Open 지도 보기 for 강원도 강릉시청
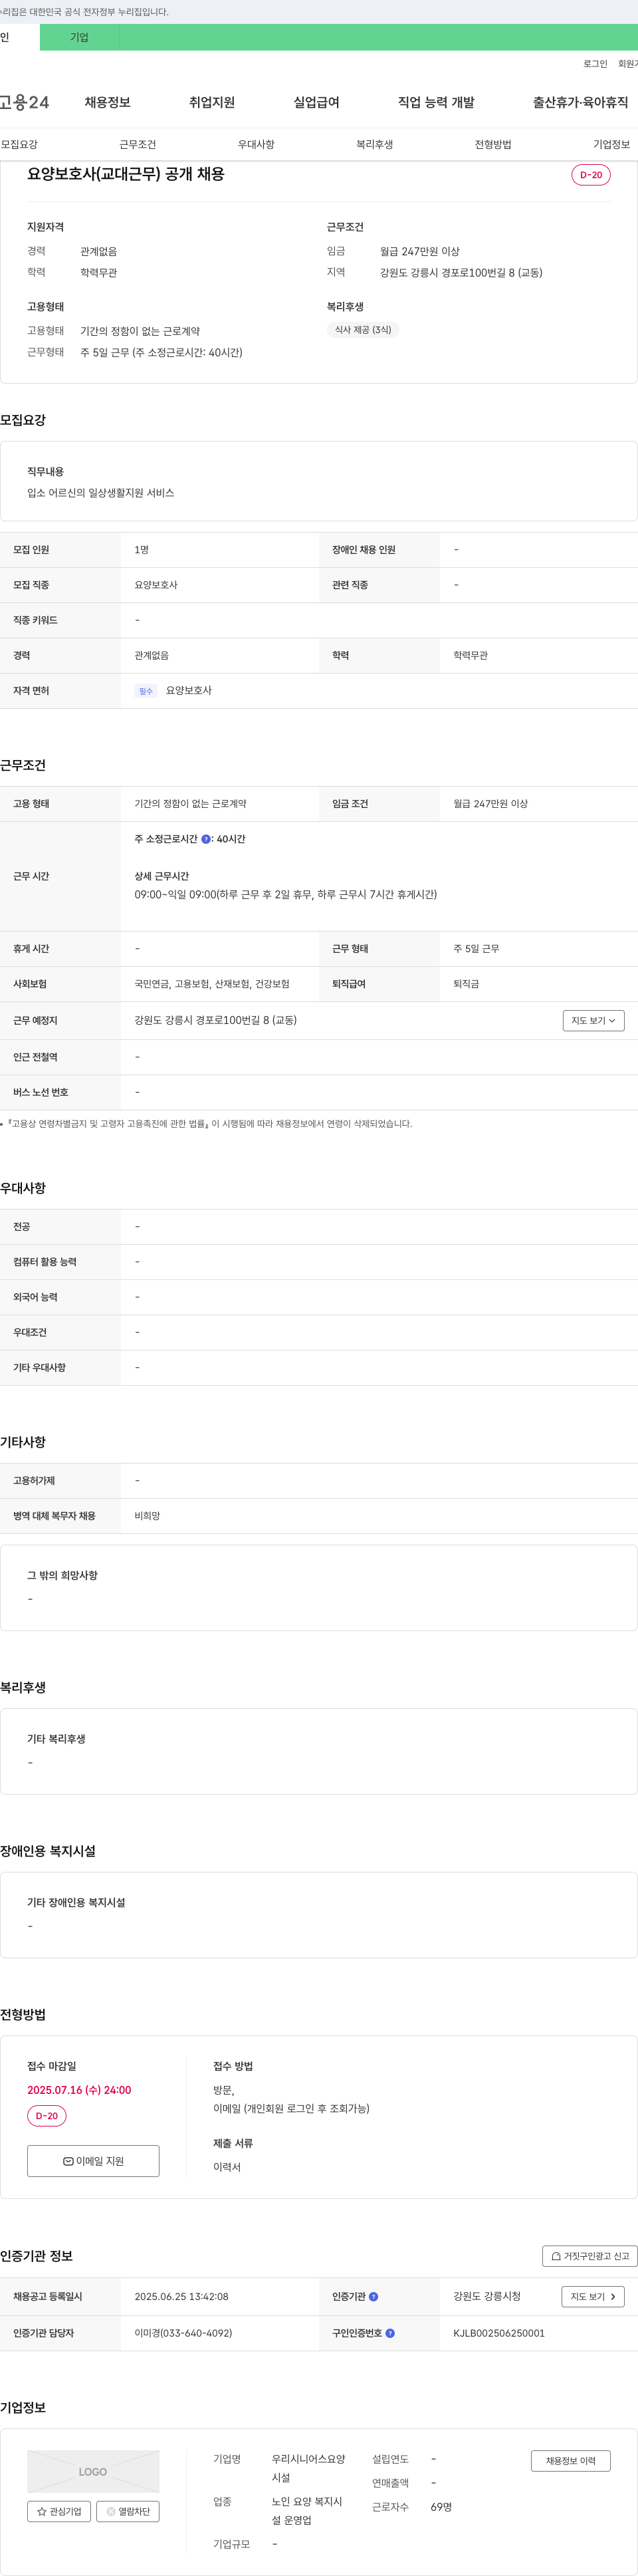The width and height of the screenshot is (638, 2576). pyautogui.click(x=593, y=2297)
